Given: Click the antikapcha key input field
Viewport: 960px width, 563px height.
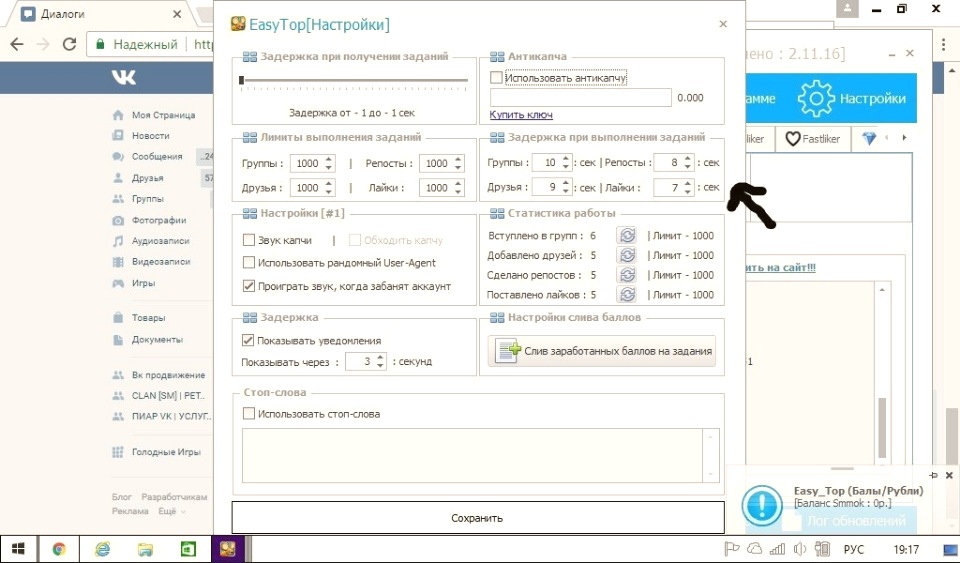Looking at the screenshot, I should [x=581, y=98].
